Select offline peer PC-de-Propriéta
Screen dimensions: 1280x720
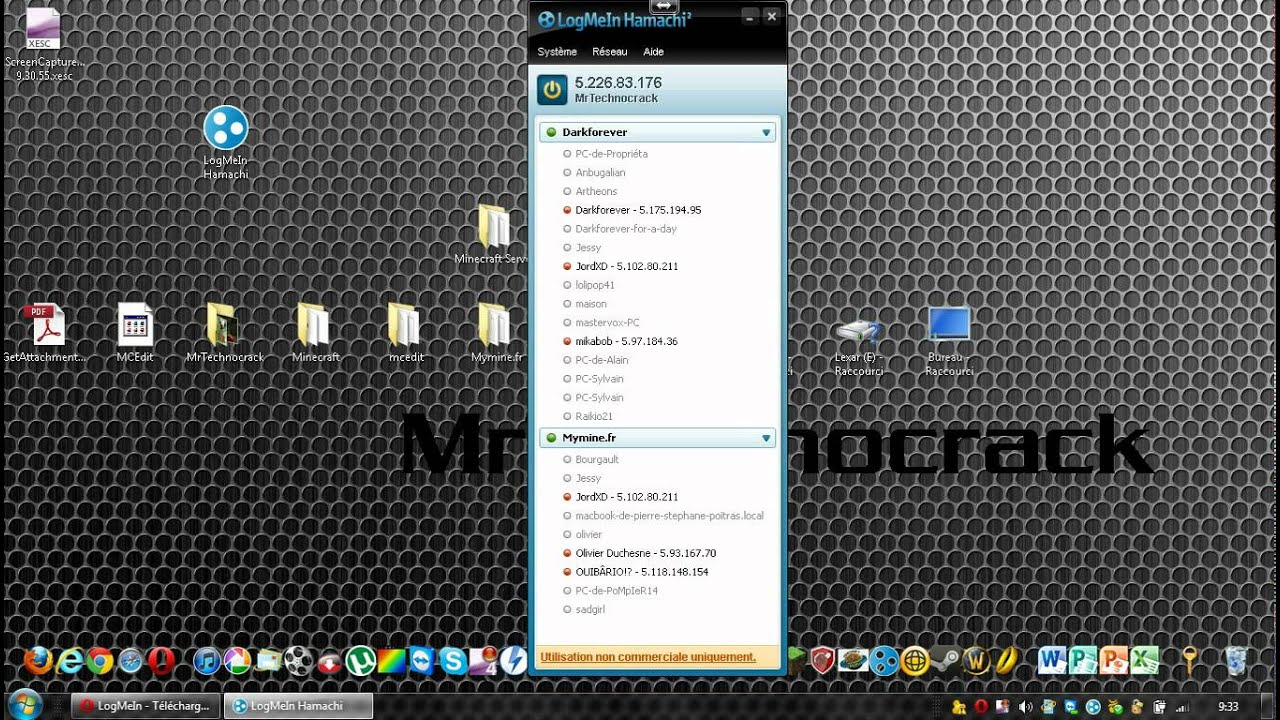pos(611,154)
